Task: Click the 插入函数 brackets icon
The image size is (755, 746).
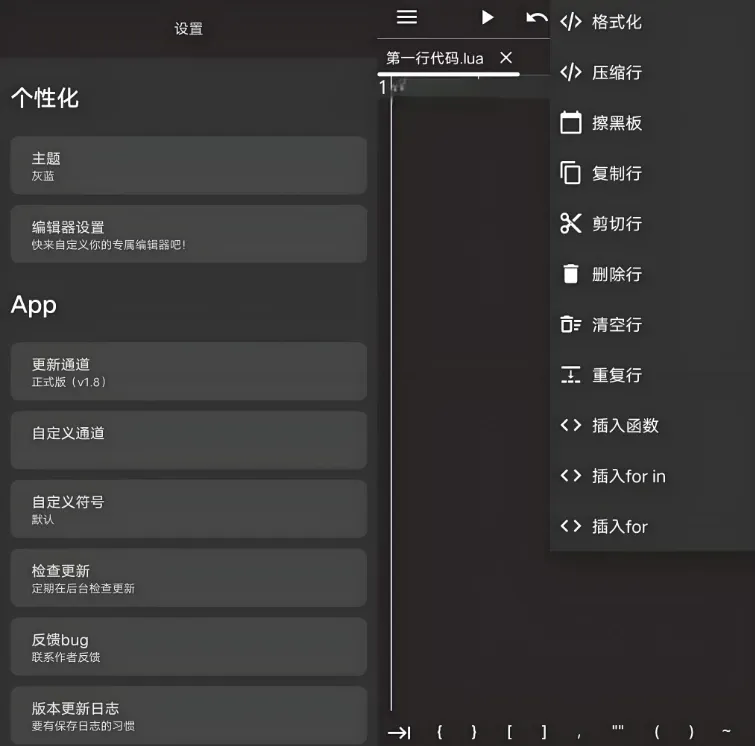Action: click(x=571, y=425)
